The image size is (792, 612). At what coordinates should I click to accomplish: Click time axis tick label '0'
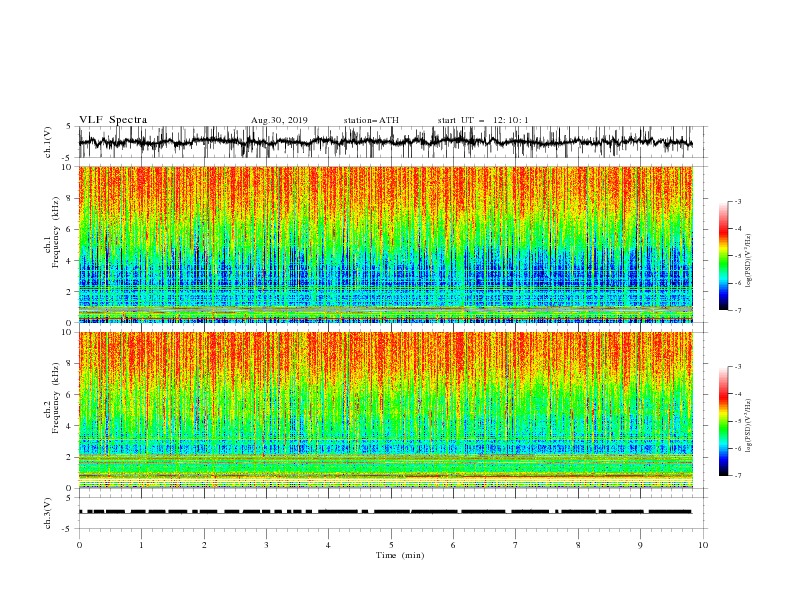point(79,545)
